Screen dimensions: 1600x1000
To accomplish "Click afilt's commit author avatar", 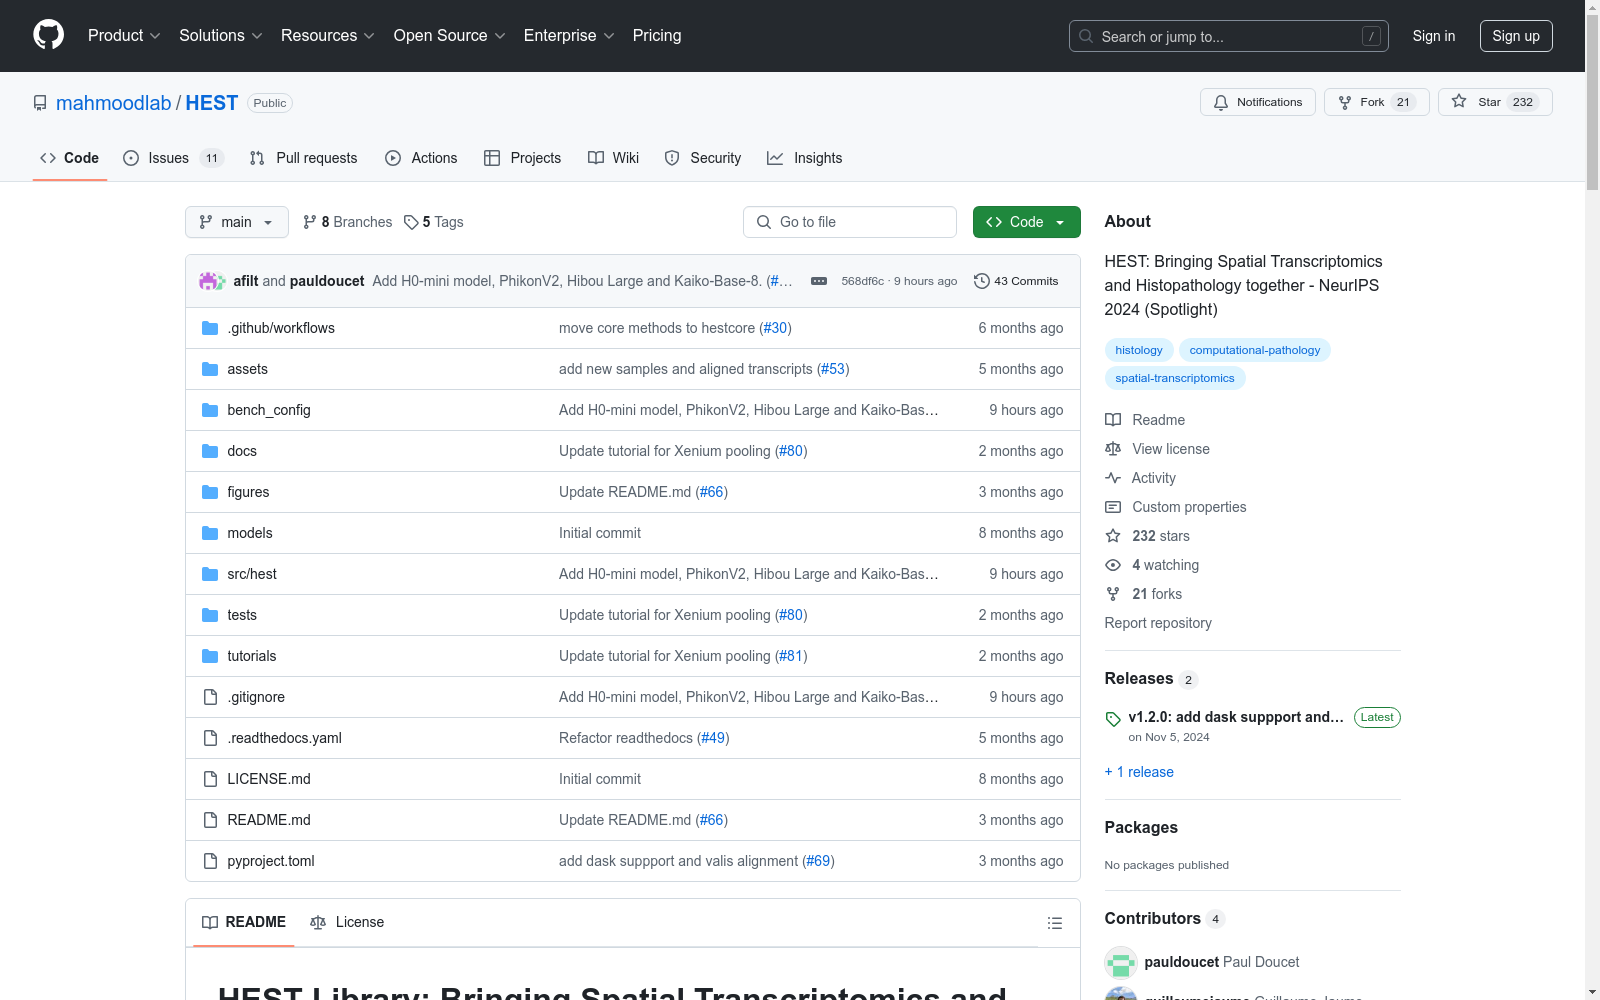I will click(208, 281).
